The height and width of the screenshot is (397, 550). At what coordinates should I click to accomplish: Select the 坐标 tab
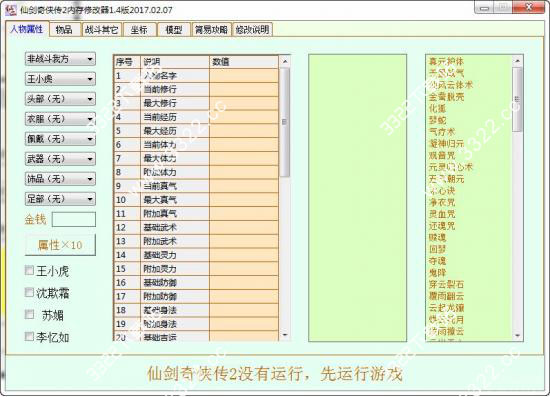(x=139, y=30)
